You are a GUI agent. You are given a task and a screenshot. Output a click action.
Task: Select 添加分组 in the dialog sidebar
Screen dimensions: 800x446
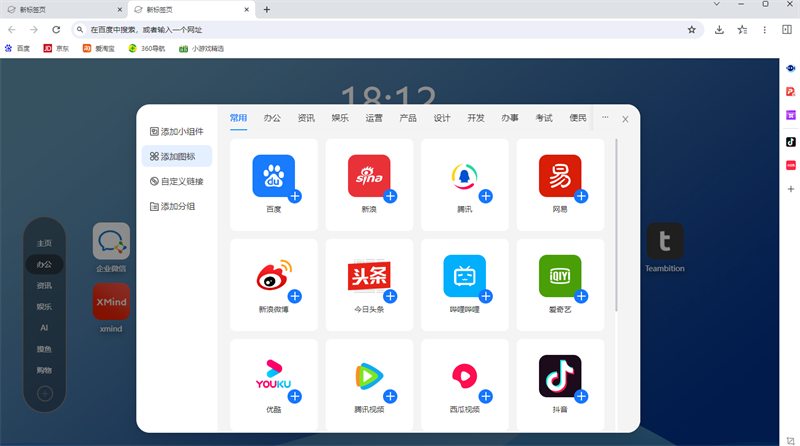[x=177, y=206]
